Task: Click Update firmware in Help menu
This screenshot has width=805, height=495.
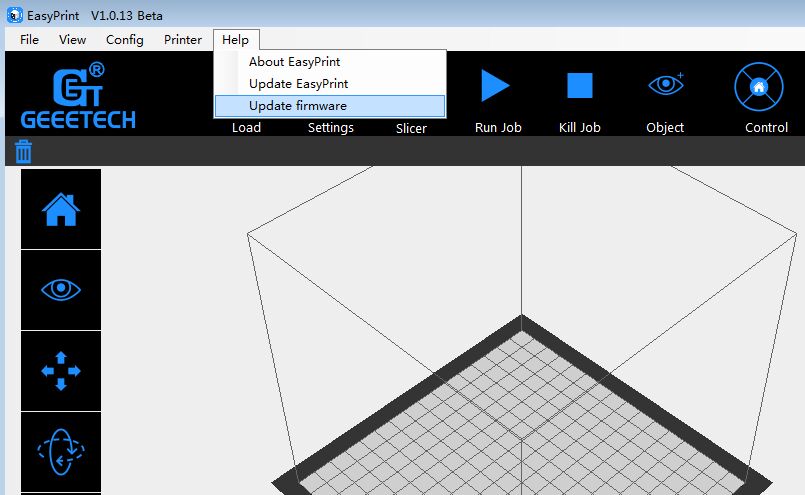Action: tap(297, 106)
